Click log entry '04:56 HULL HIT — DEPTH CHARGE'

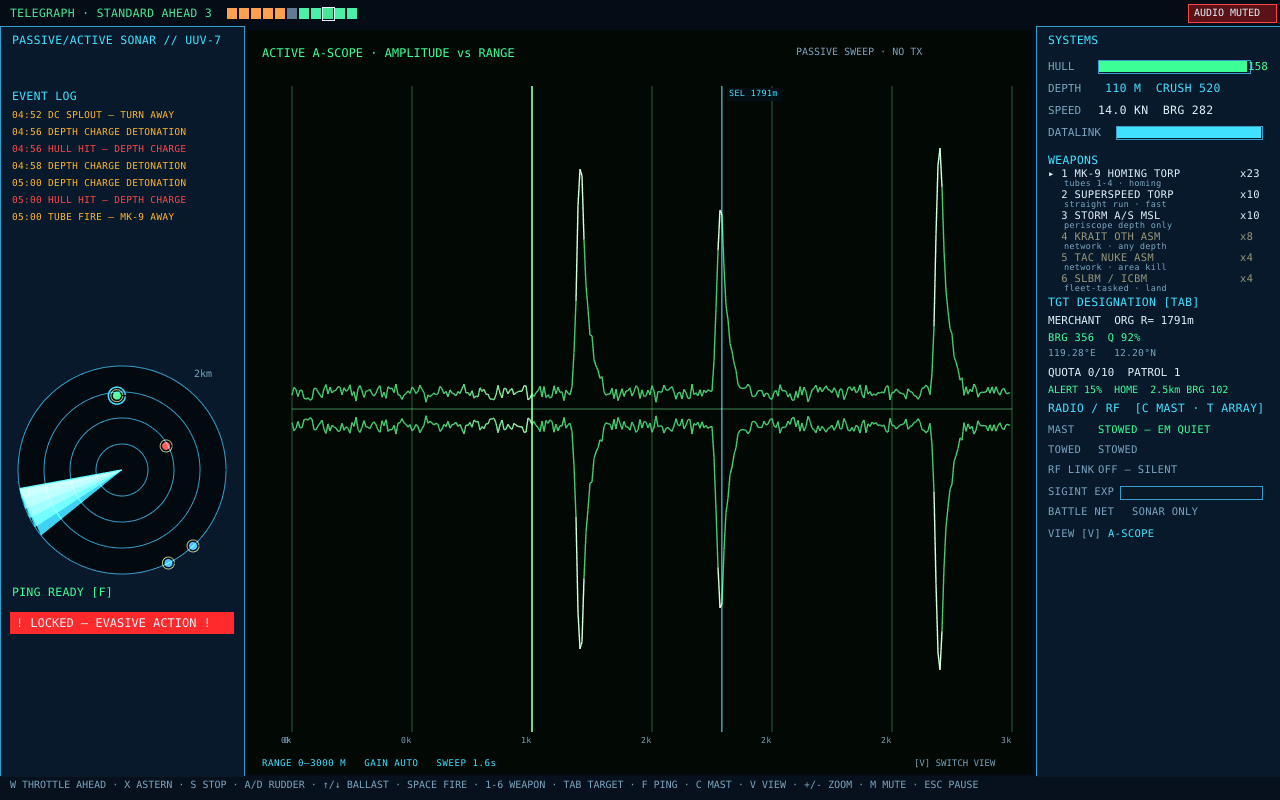(x=99, y=149)
